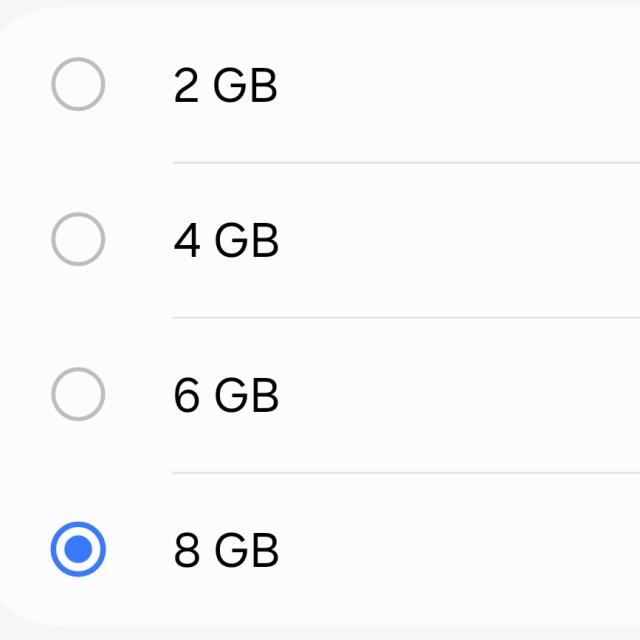
Task: Select the 4 GB radio button
Action: pos(78,240)
